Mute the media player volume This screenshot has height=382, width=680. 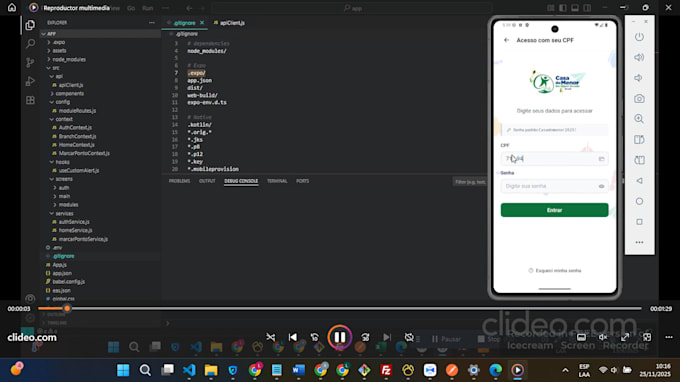[603, 337]
